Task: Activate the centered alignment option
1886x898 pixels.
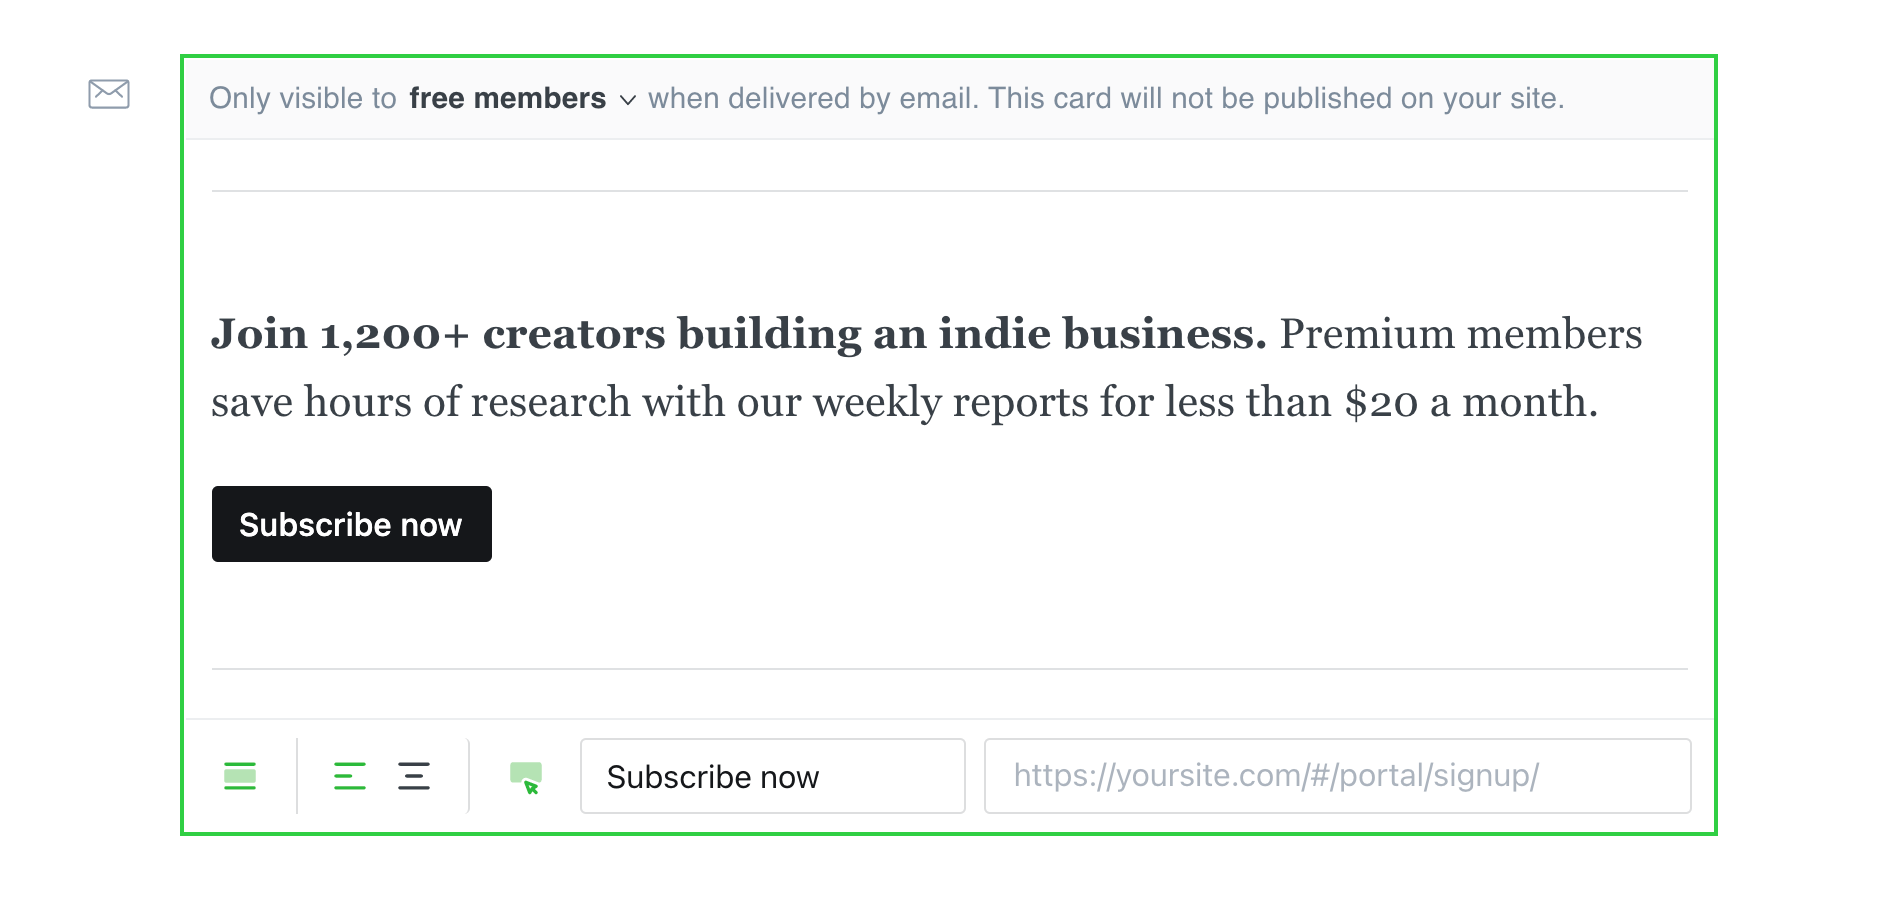Action: coord(413,776)
